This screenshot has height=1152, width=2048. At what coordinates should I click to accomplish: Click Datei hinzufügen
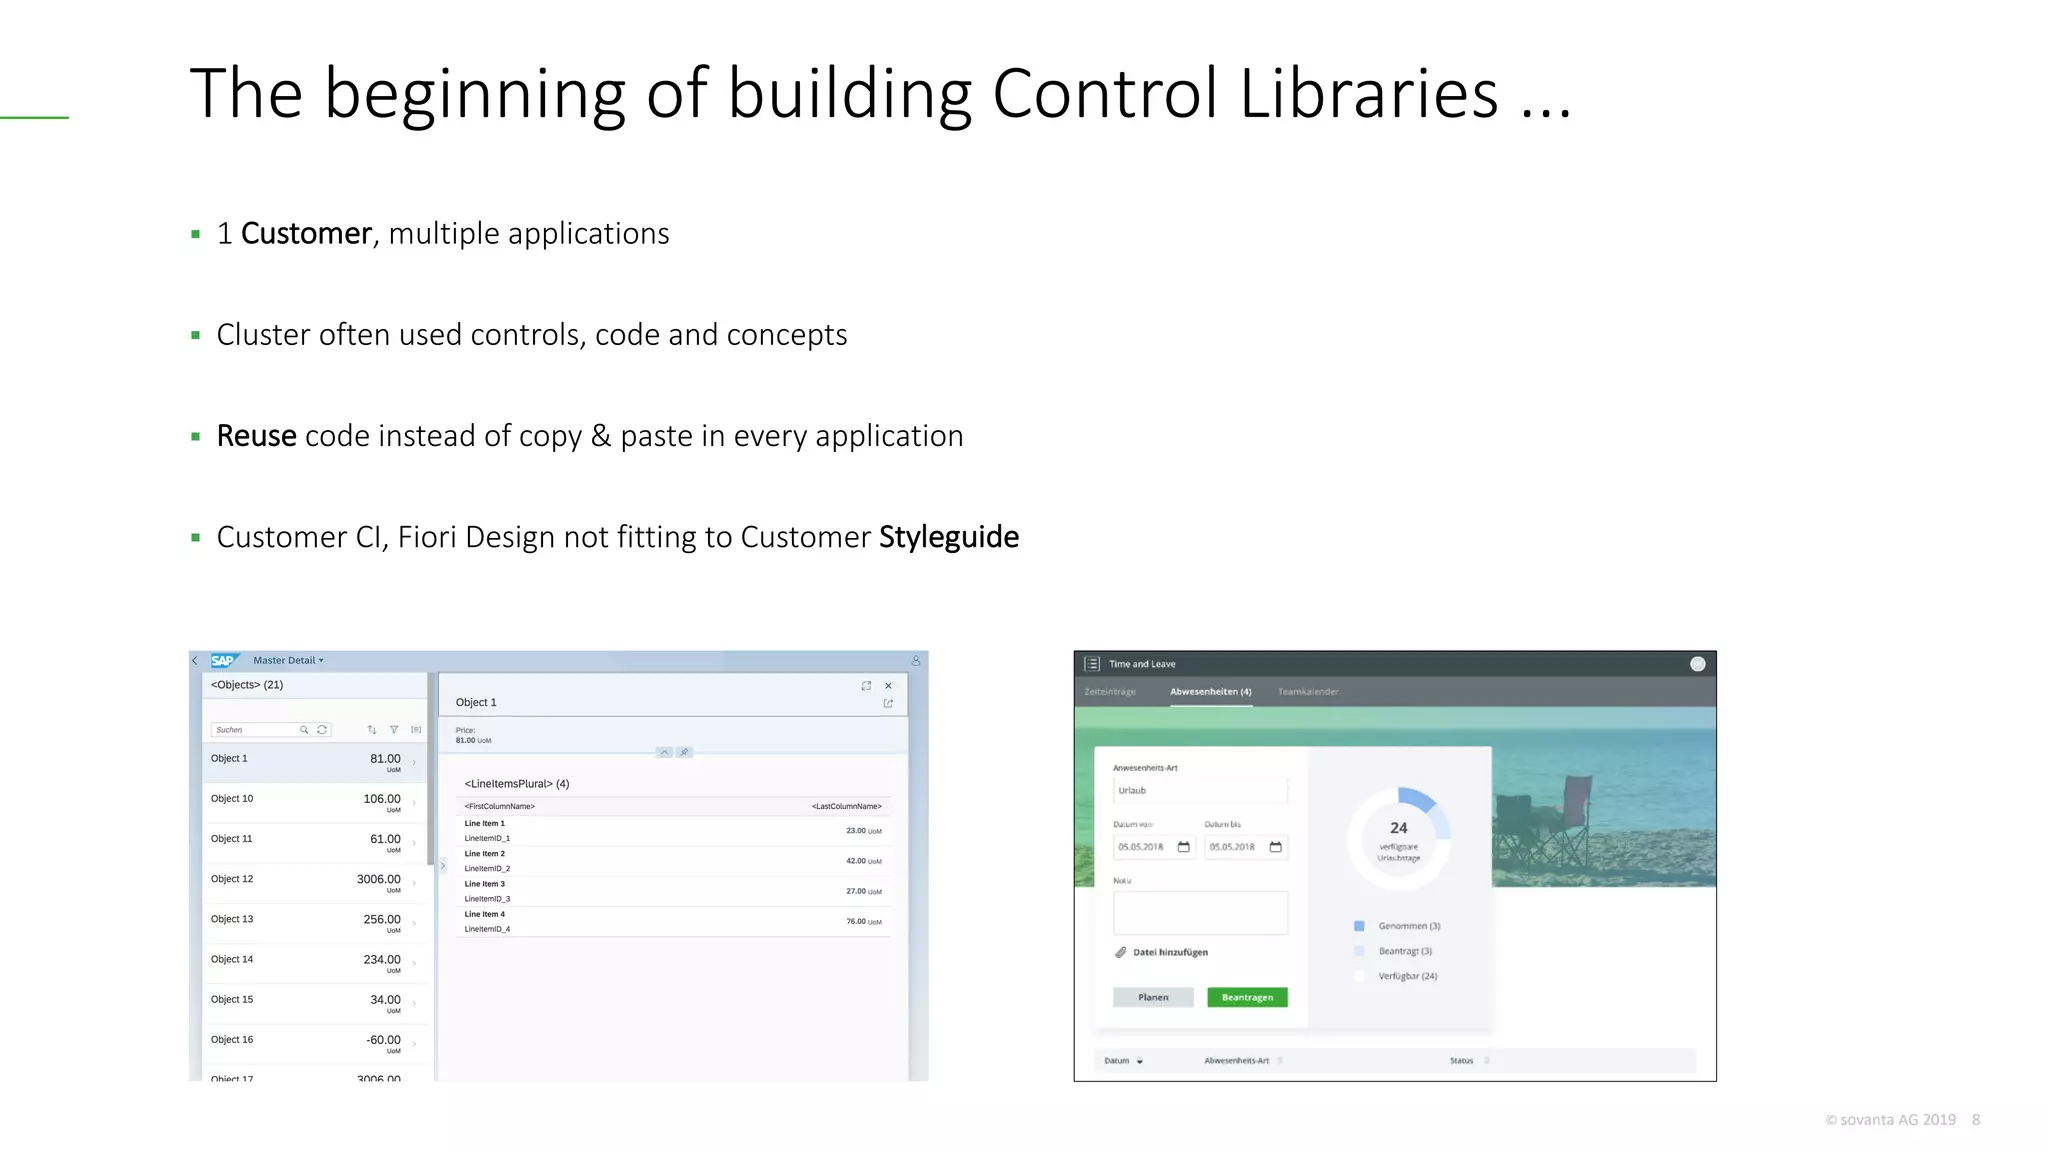click(x=1170, y=952)
